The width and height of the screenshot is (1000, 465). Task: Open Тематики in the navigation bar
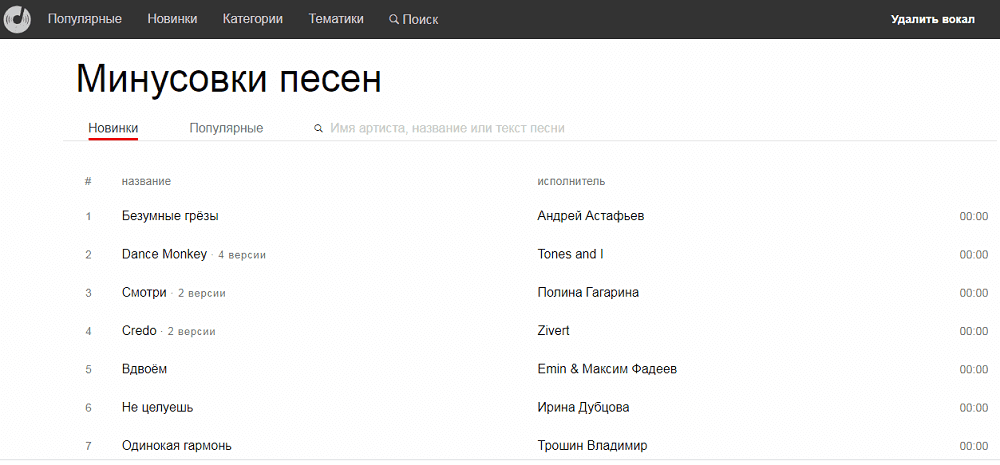click(x=336, y=19)
